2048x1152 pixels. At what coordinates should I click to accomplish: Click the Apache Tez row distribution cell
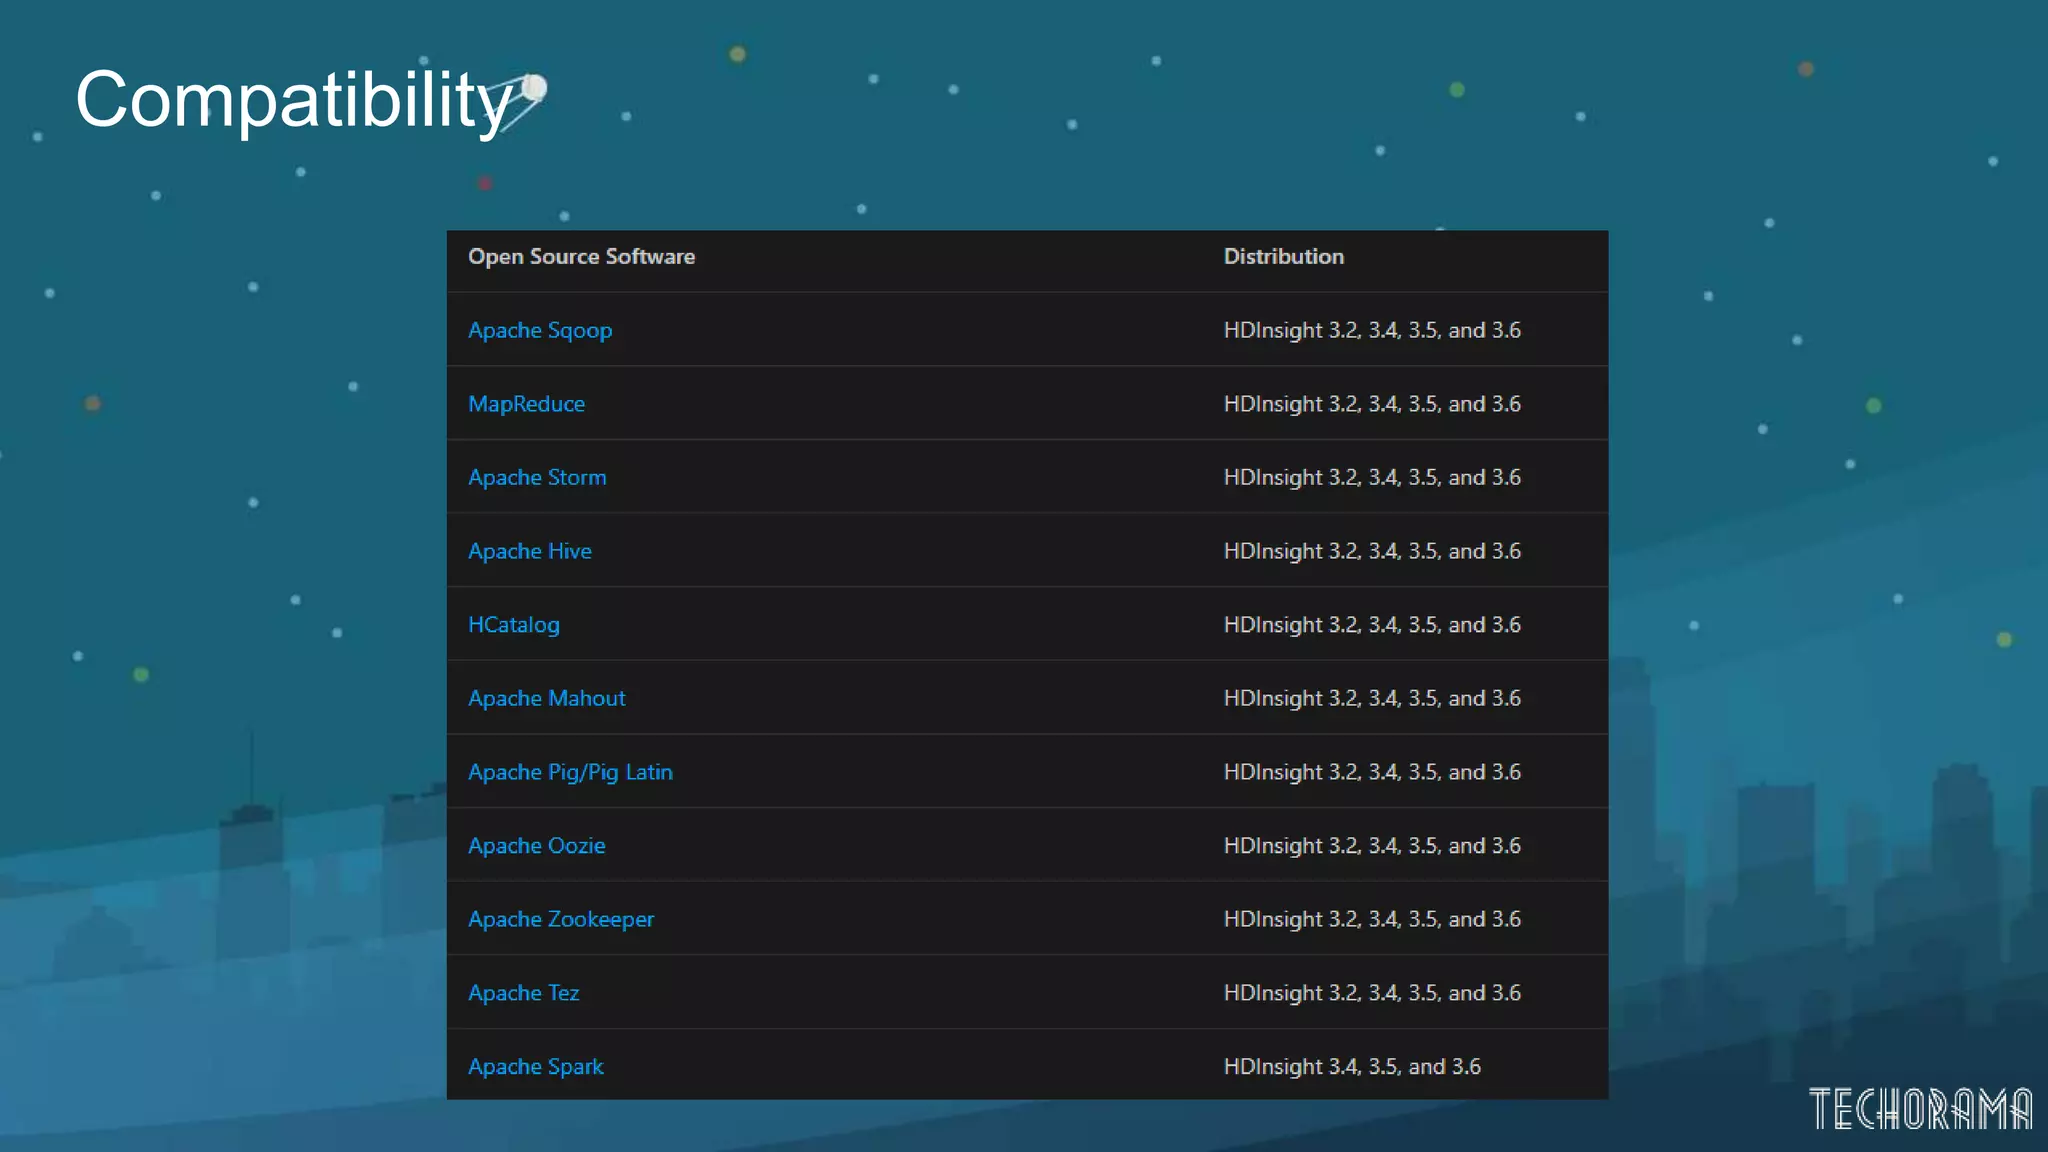1371,993
